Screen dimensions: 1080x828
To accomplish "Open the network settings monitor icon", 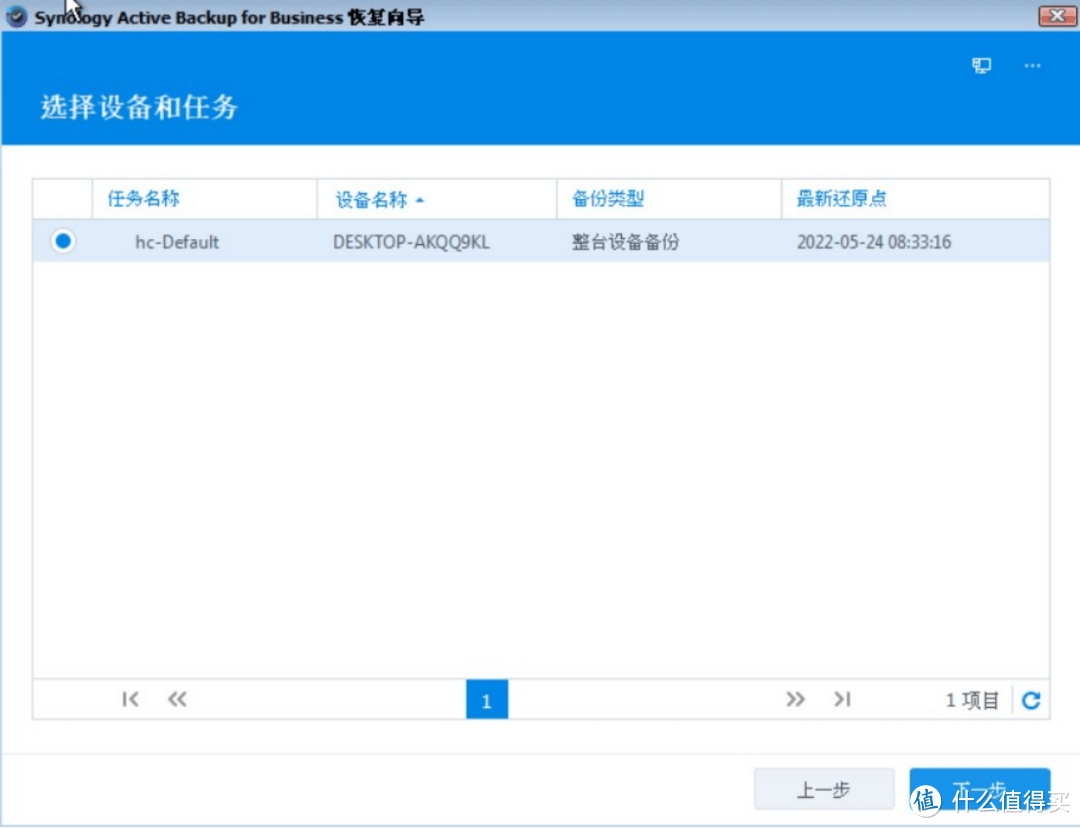I will pos(982,66).
